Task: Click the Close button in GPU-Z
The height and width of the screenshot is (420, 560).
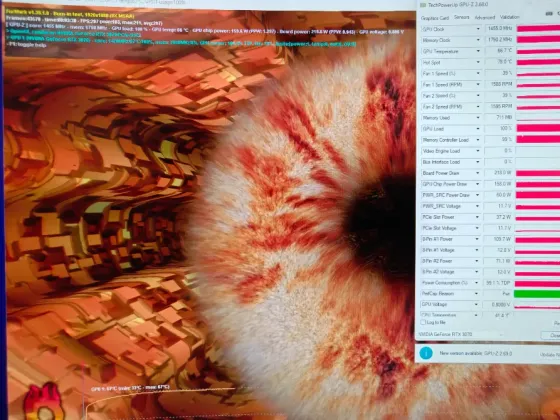Action: [x=551, y=335]
